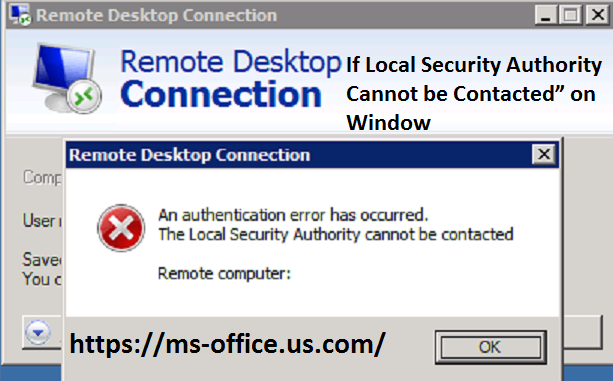Expand Options with the blue arrow

click(x=38, y=333)
